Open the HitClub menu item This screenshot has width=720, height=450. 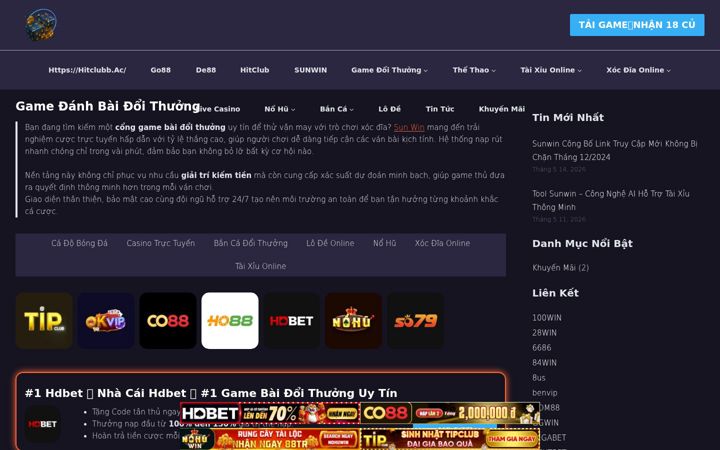pos(254,70)
